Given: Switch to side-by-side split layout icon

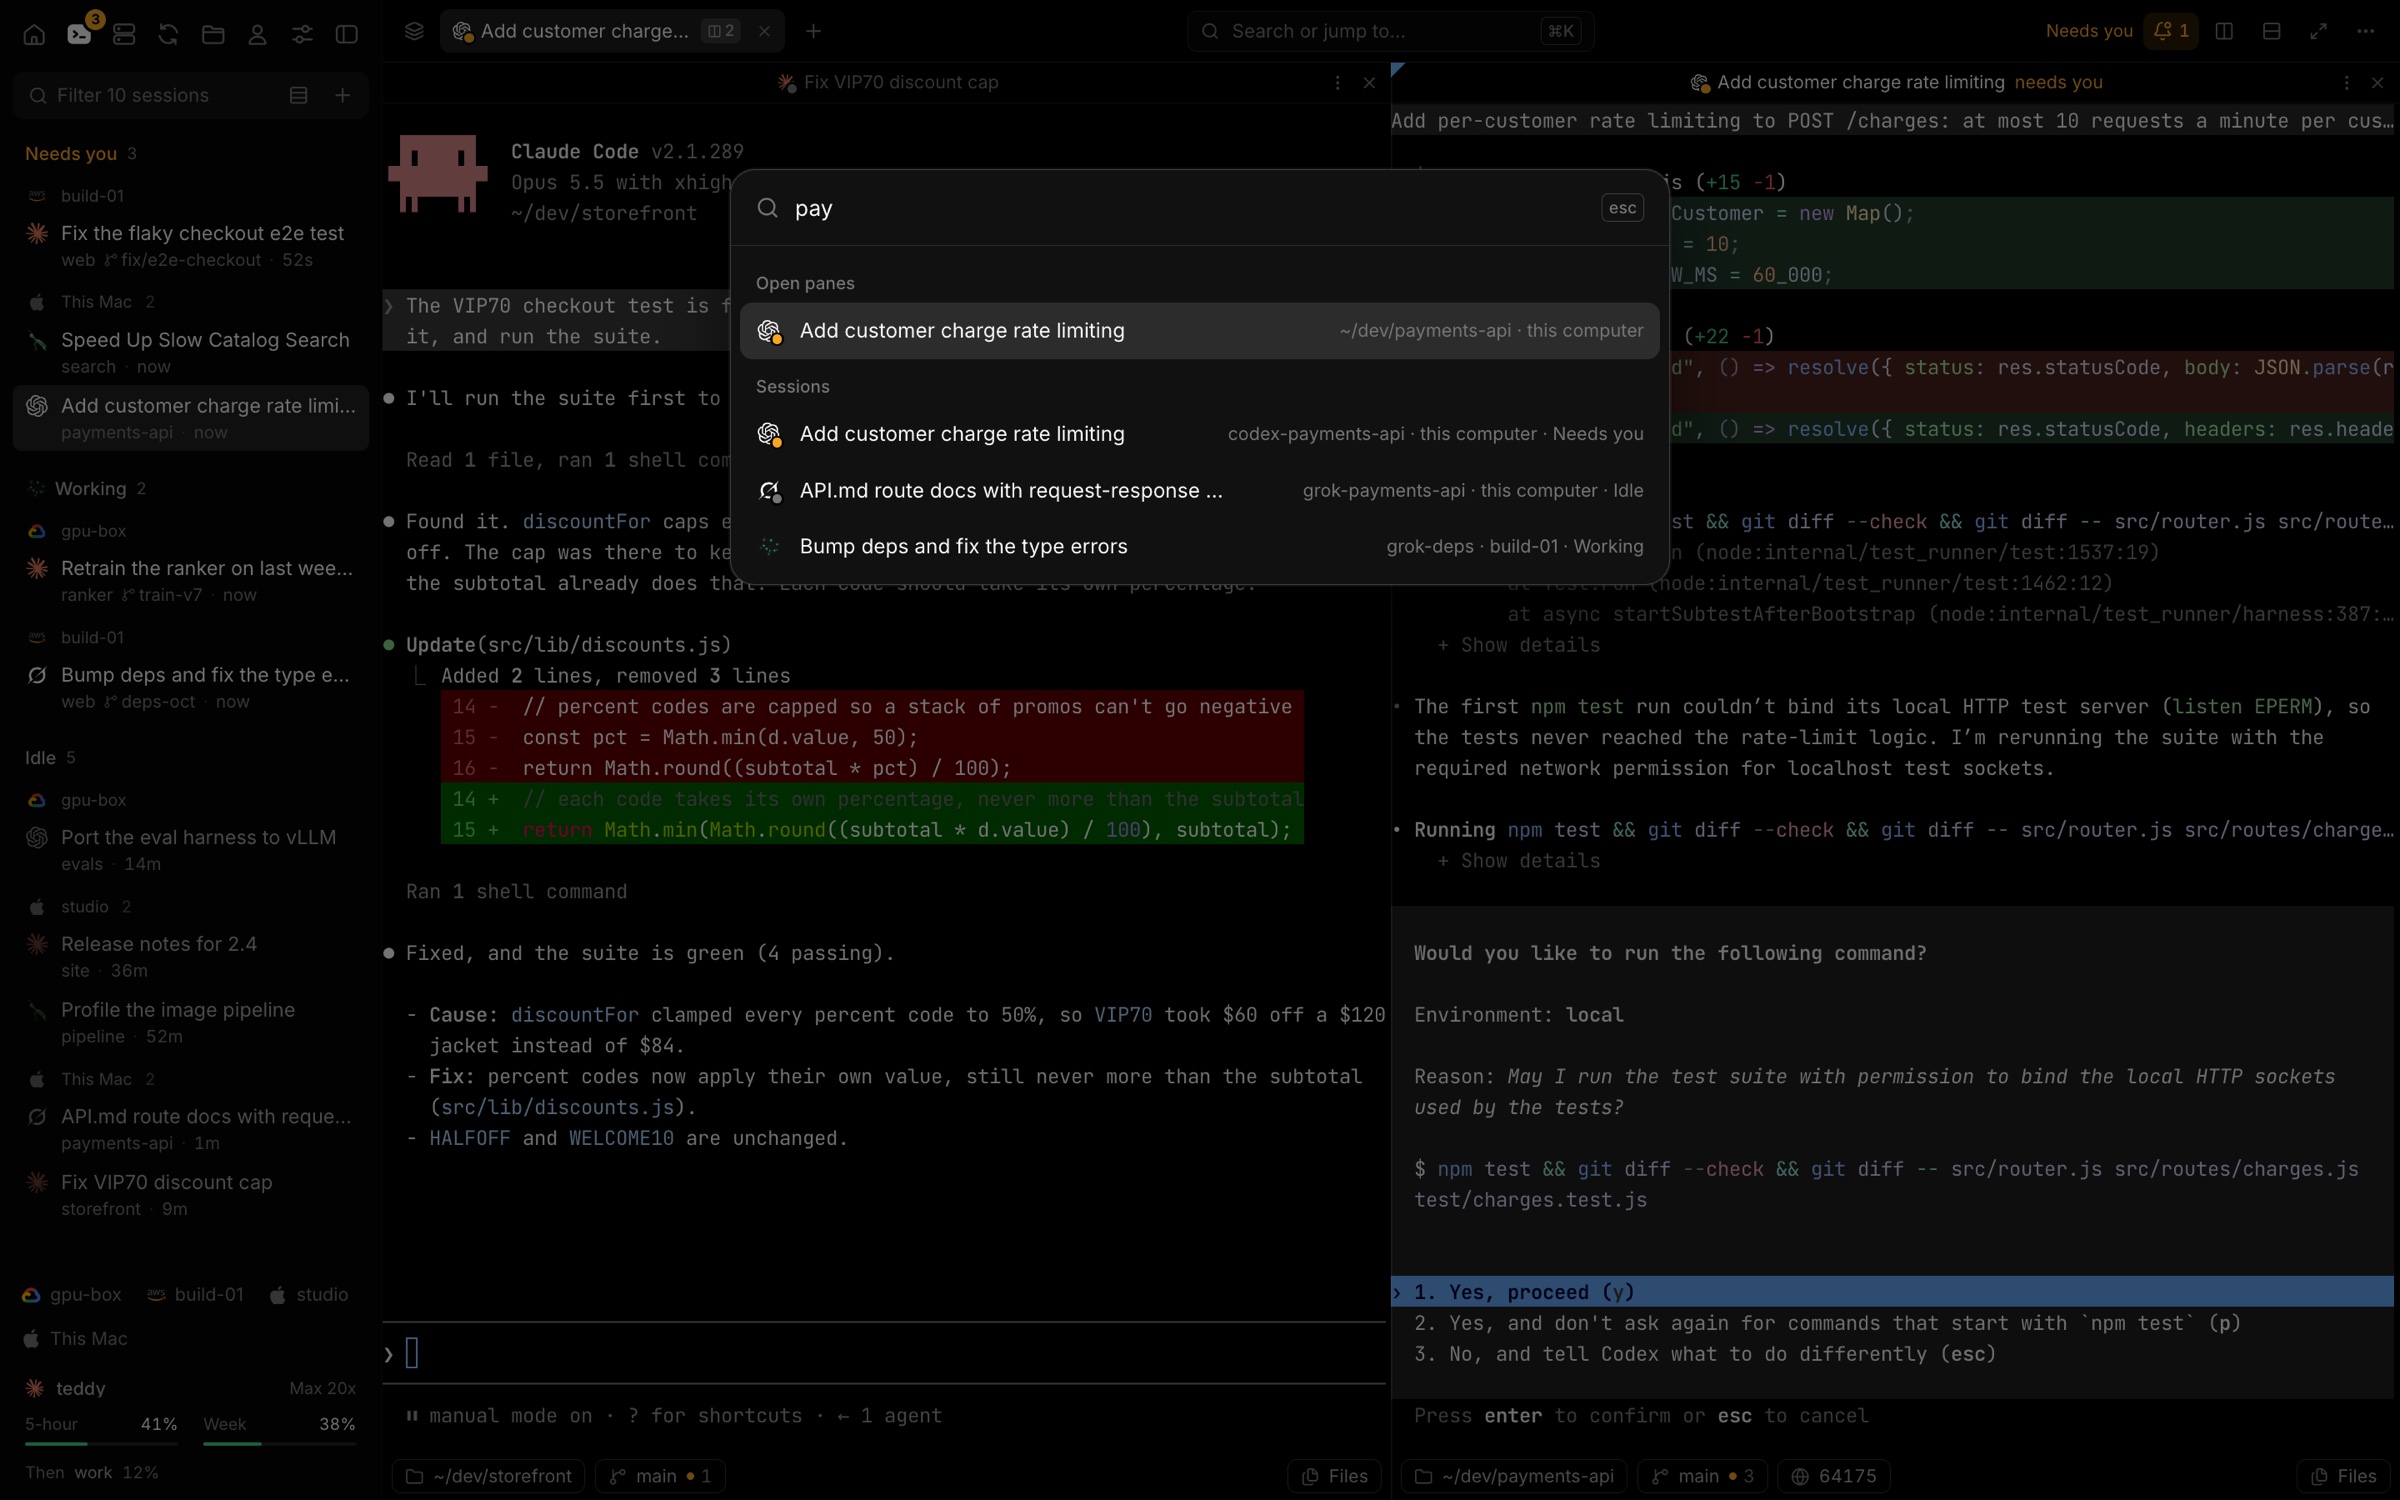Looking at the screenshot, I should 2224,31.
